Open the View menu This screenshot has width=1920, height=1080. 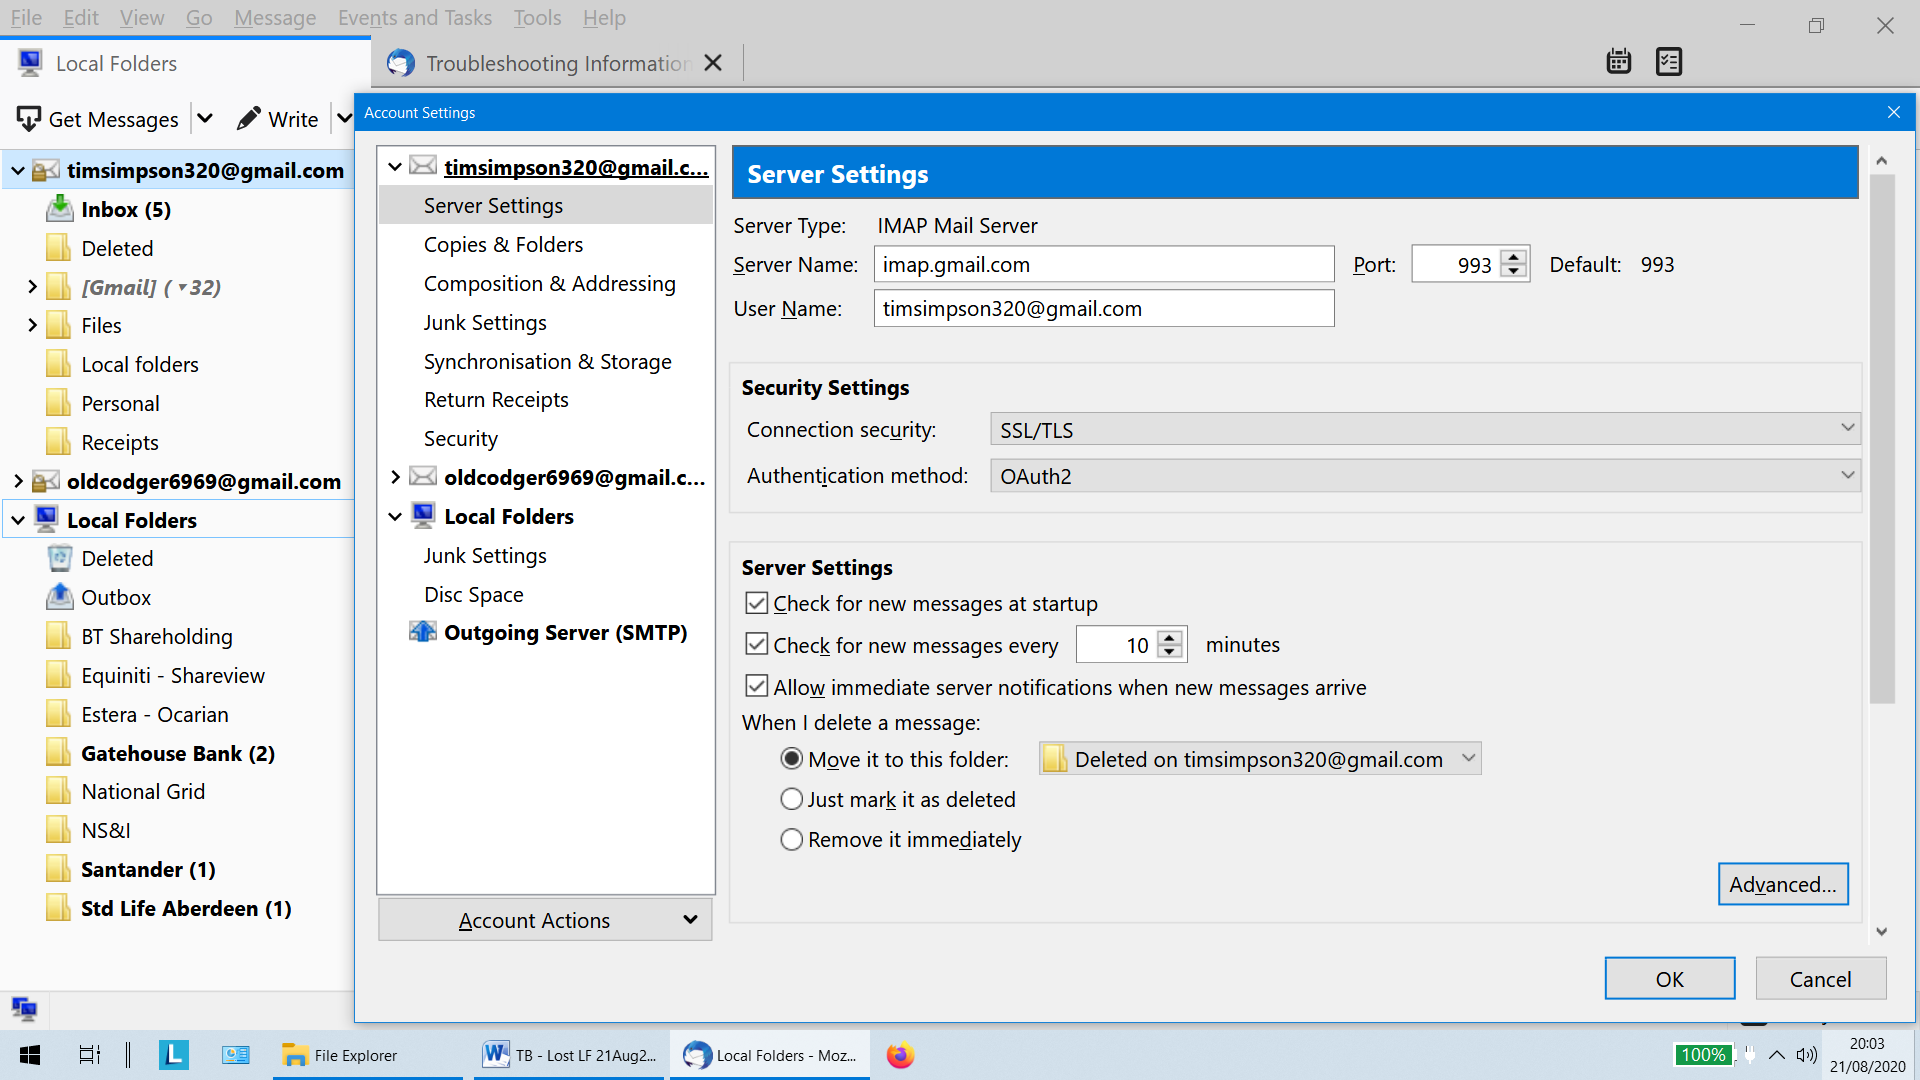point(142,18)
